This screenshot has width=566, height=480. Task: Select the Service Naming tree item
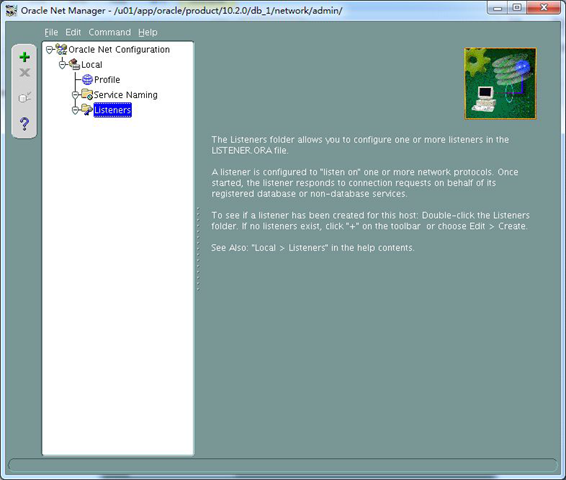[x=126, y=95]
